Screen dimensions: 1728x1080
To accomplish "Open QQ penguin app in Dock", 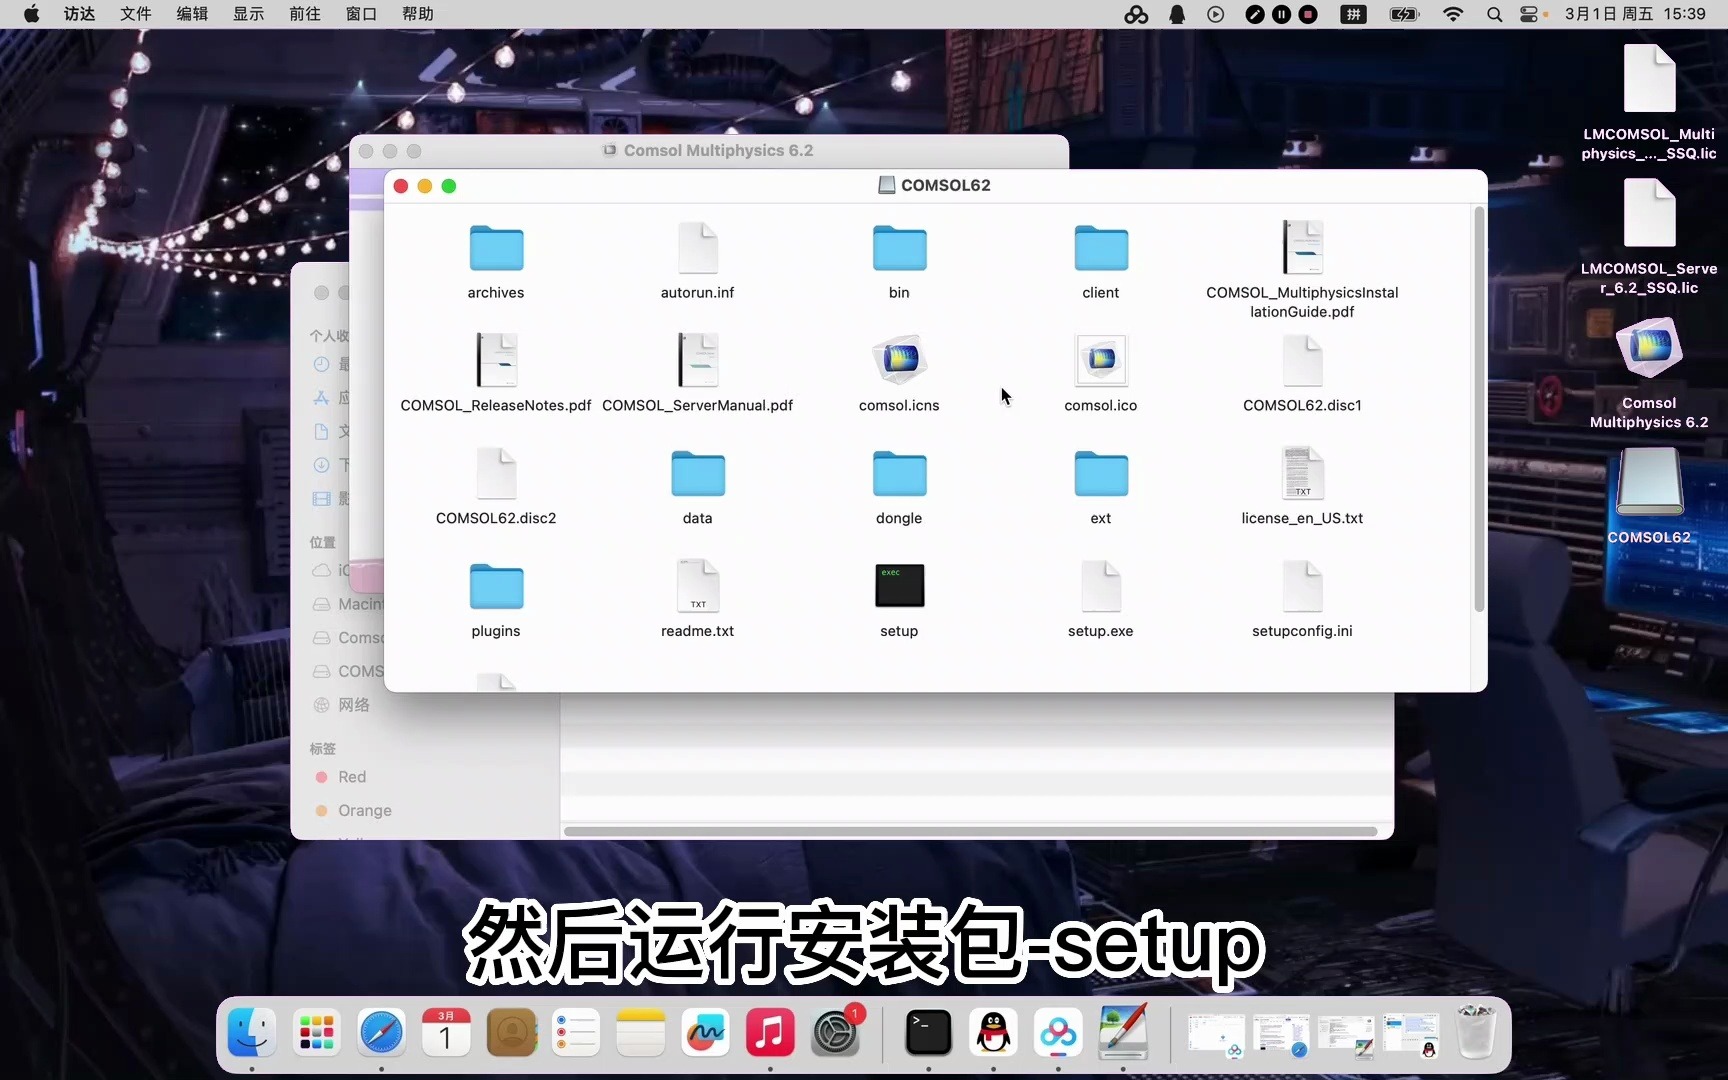I will pyautogui.click(x=994, y=1033).
